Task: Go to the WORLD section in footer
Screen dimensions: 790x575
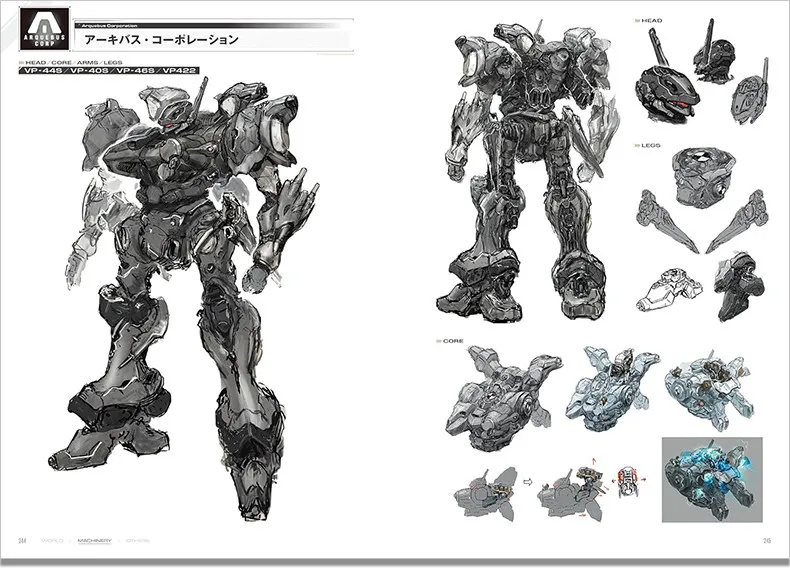Action: pos(52,541)
